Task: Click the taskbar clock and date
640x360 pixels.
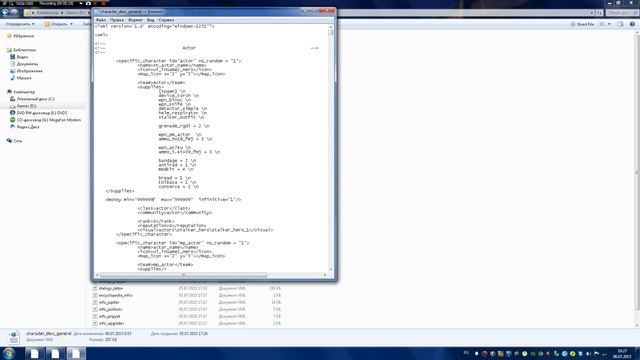Action: click(x=622, y=353)
